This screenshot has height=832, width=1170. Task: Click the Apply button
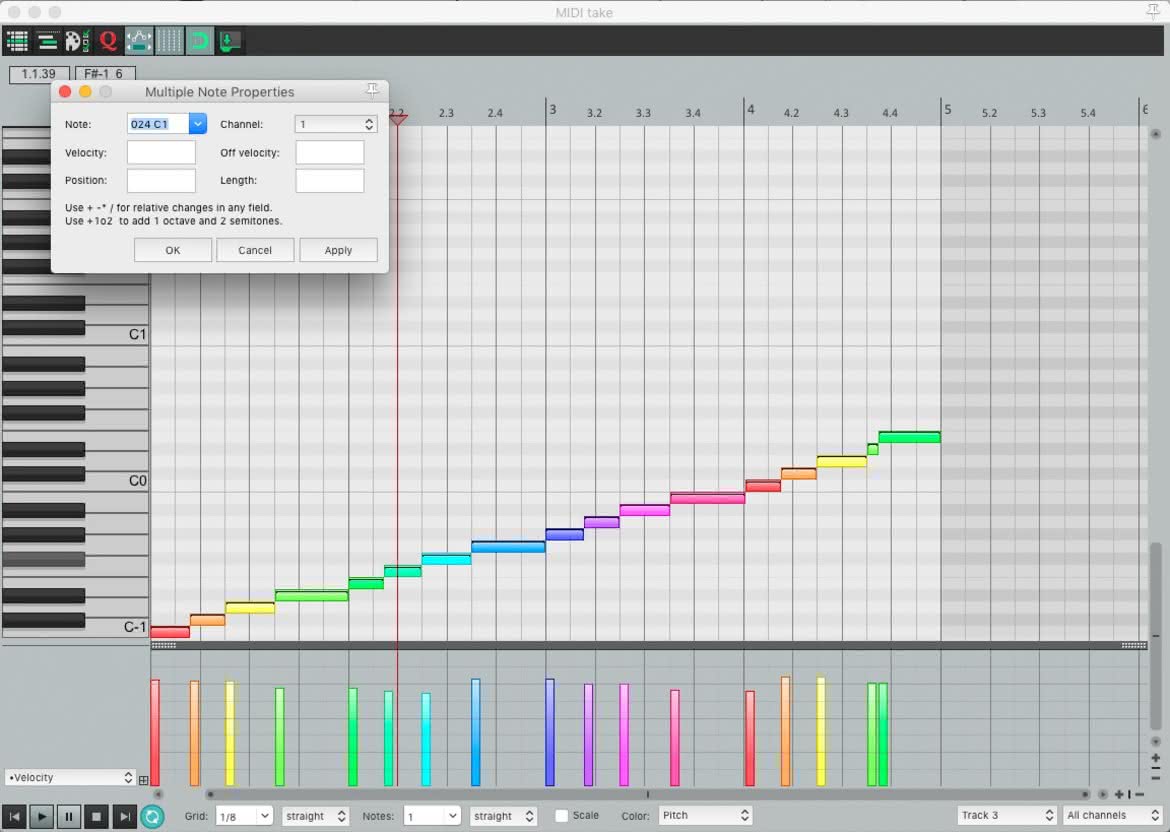tap(338, 250)
